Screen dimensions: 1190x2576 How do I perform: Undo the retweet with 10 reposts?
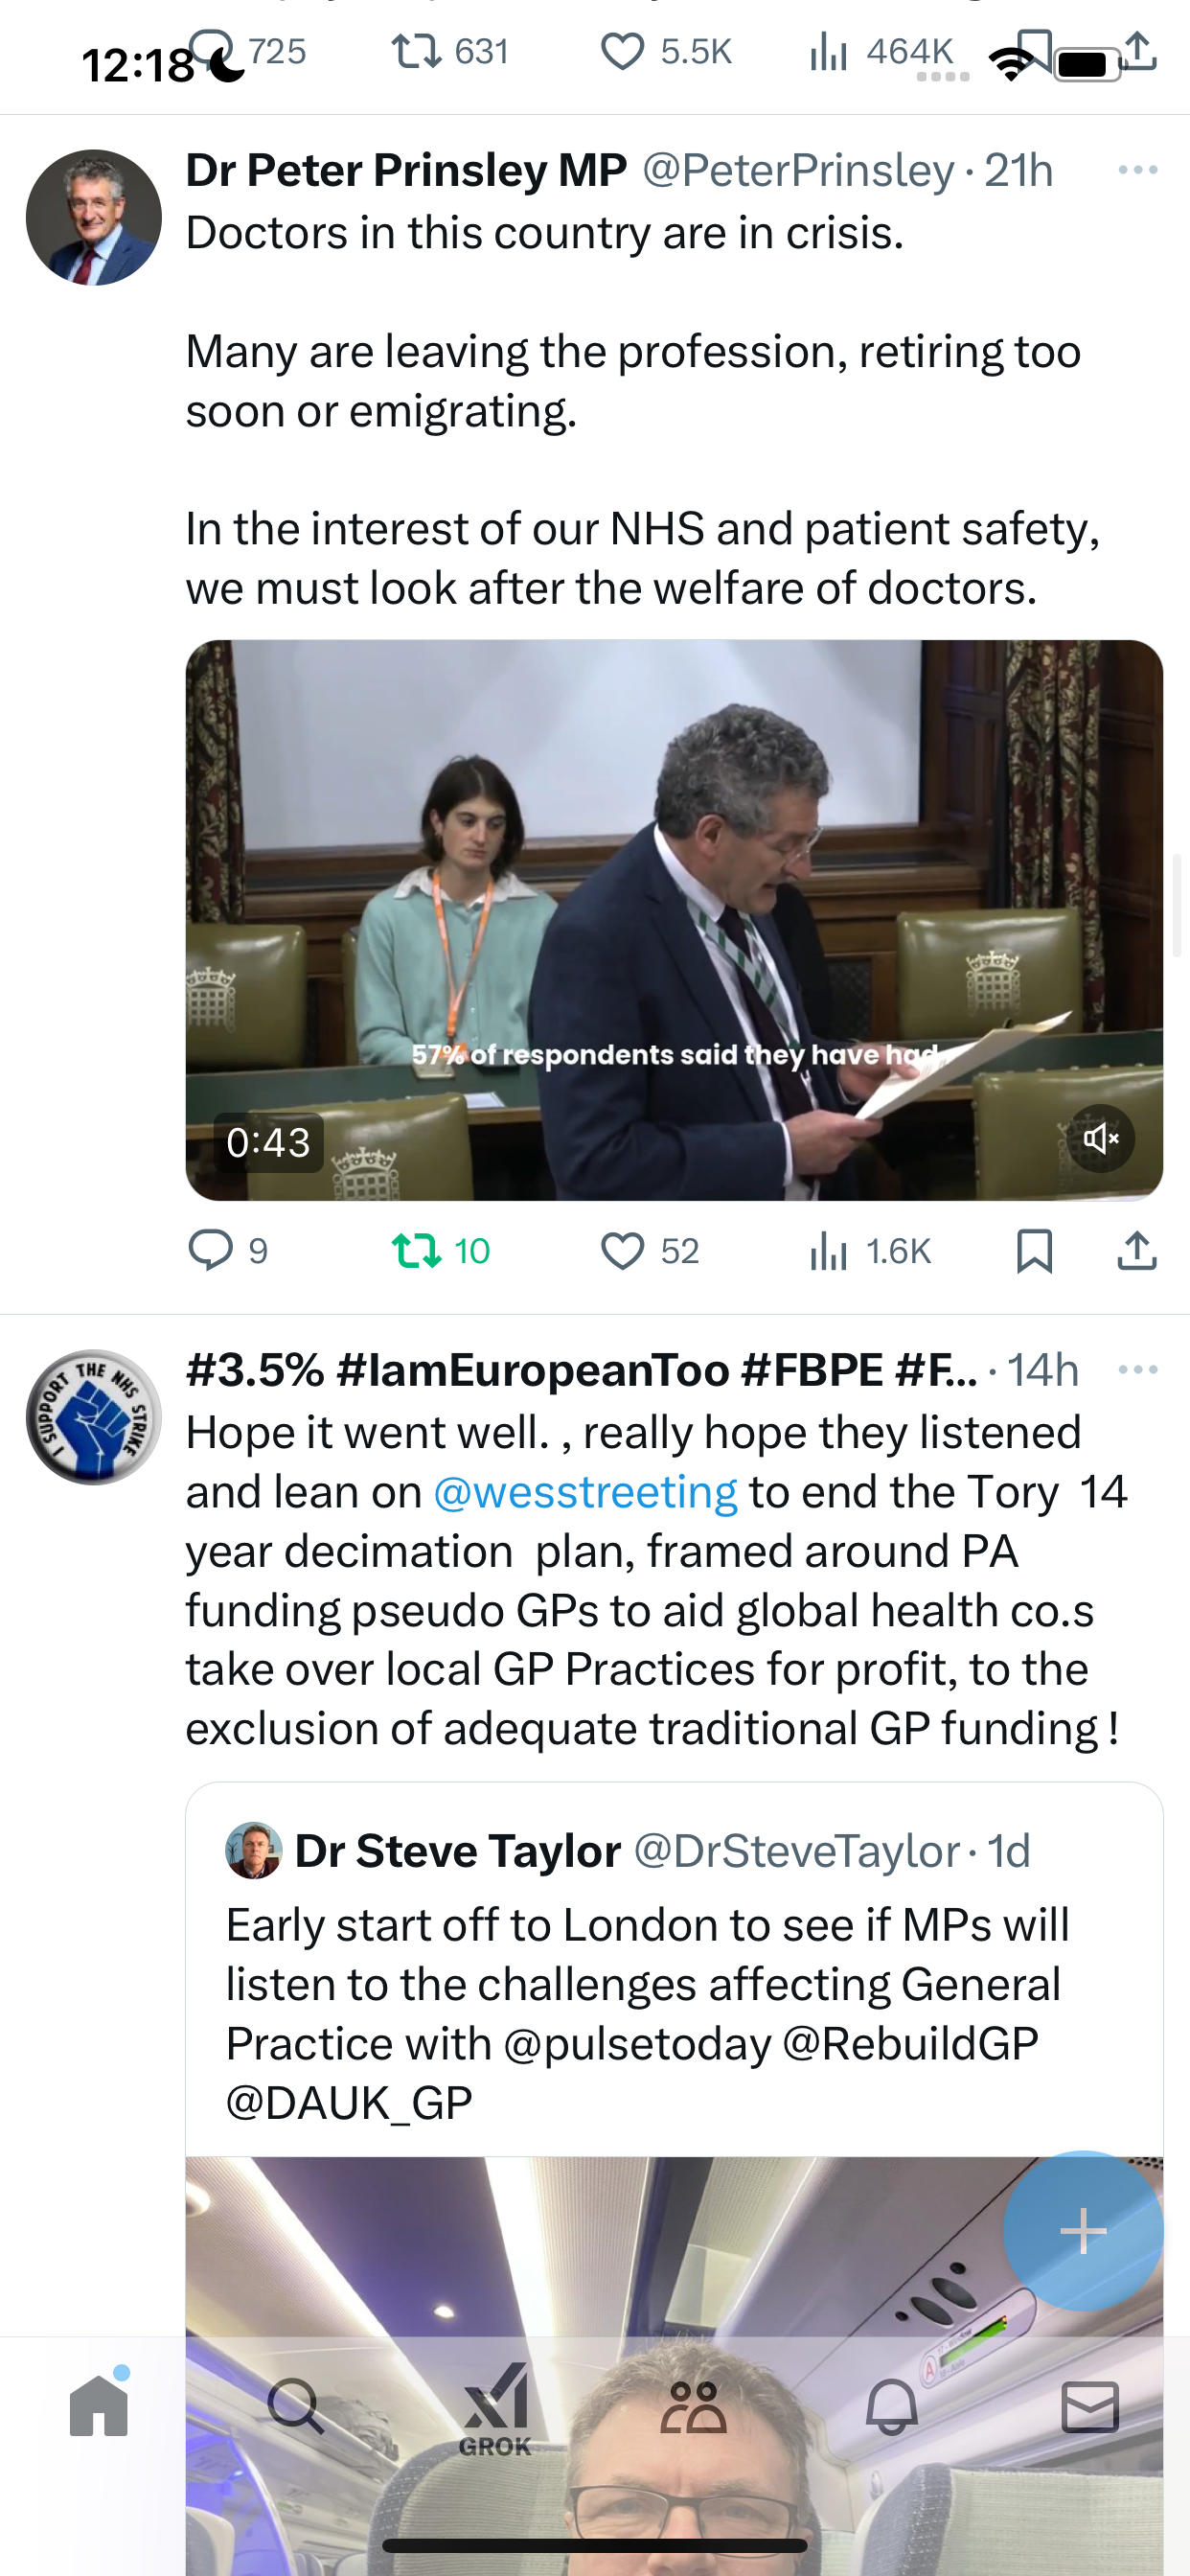coord(440,1250)
